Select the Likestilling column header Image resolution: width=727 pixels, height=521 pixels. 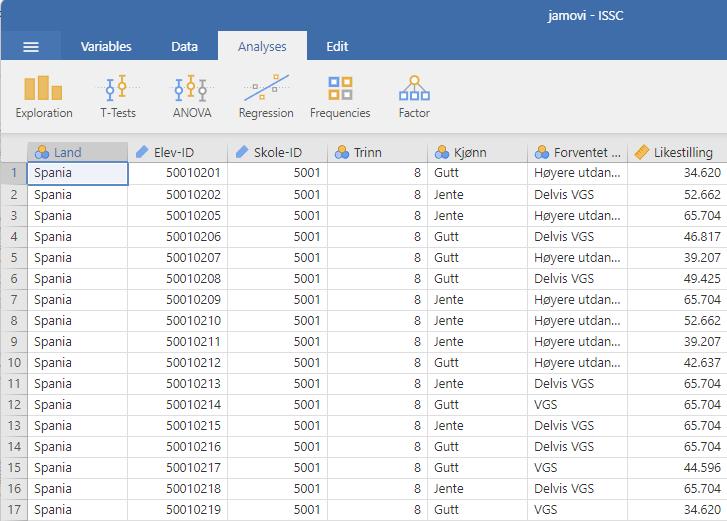coord(677,152)
